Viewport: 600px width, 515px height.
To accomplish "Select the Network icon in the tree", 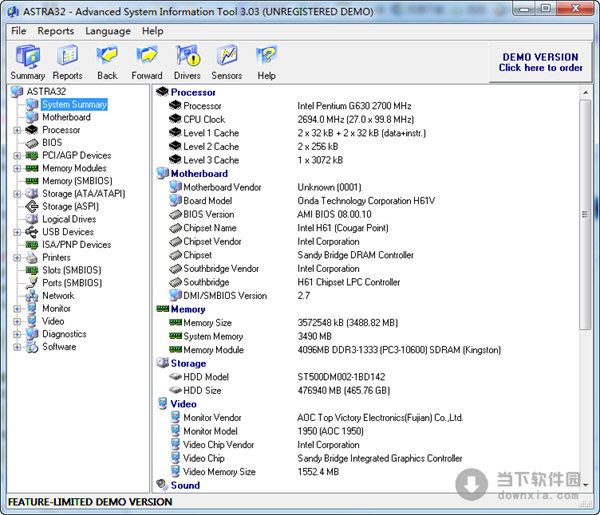I will [x=32, y=296].
